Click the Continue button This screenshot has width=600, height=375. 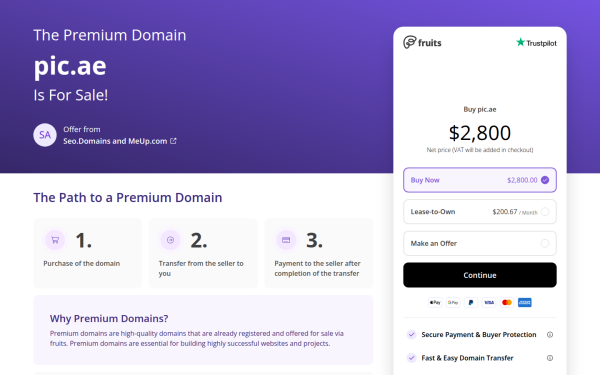tap(480, 275)
